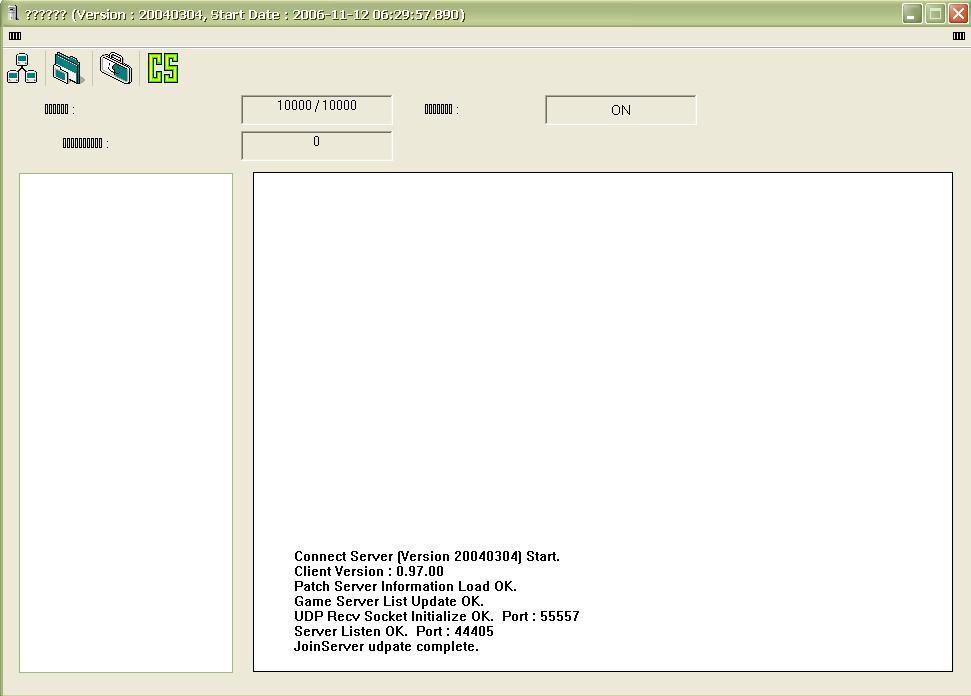Click the briefcase toolbar icon

pyautogui.click(x=116, y=69)
